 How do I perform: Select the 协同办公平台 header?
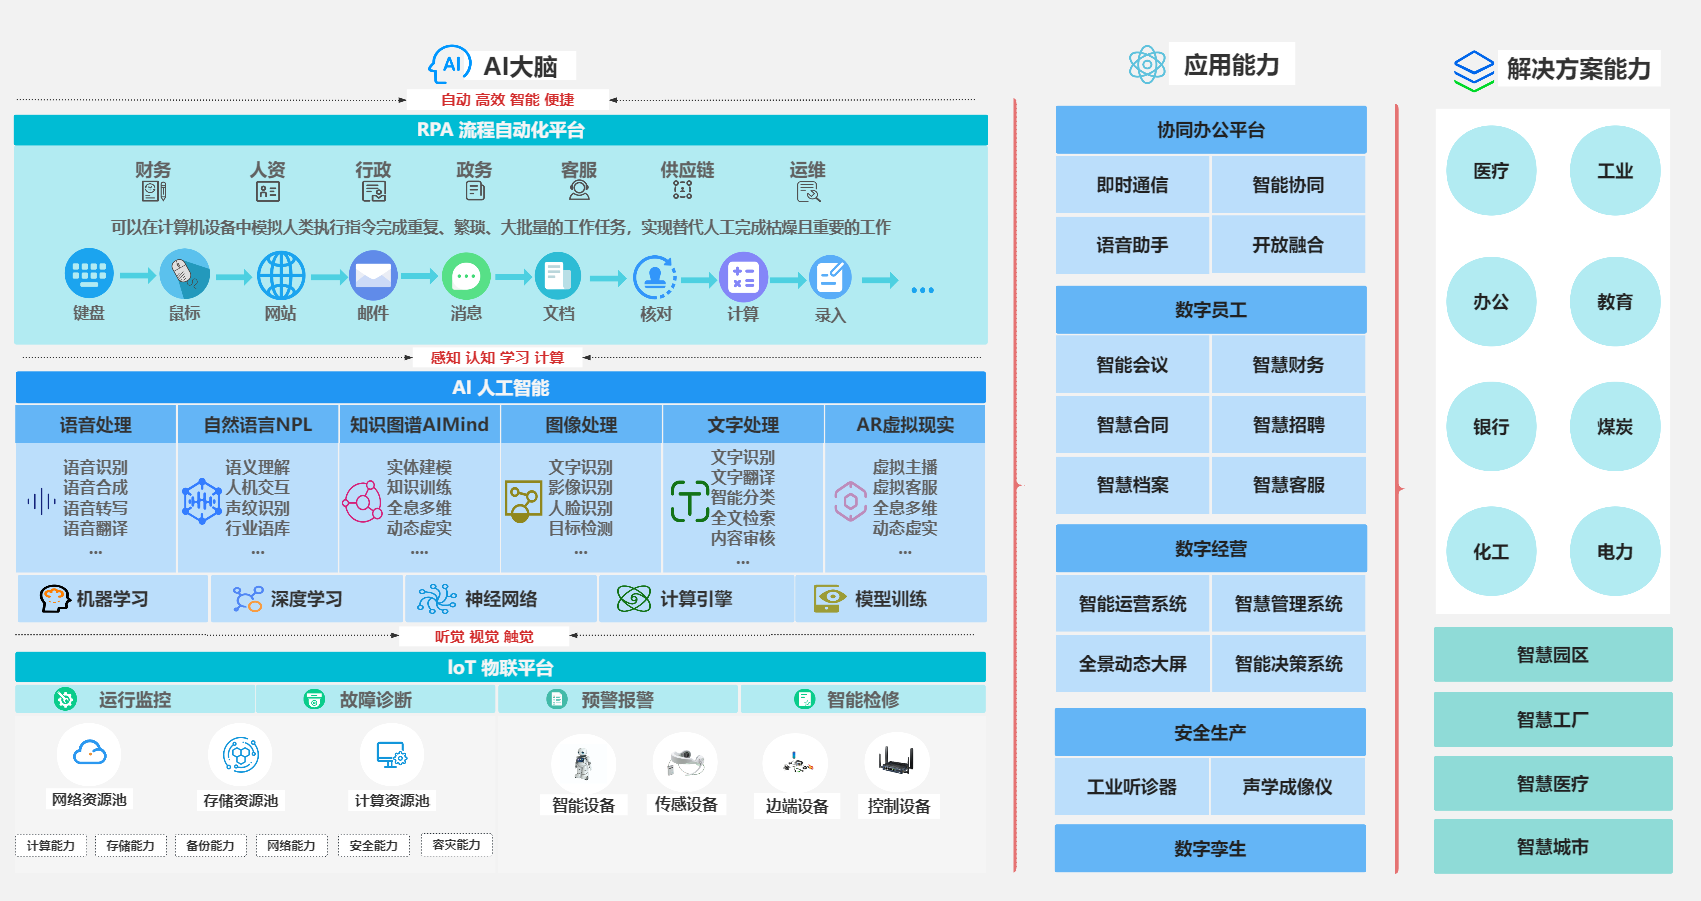(x=1210, y=130)
